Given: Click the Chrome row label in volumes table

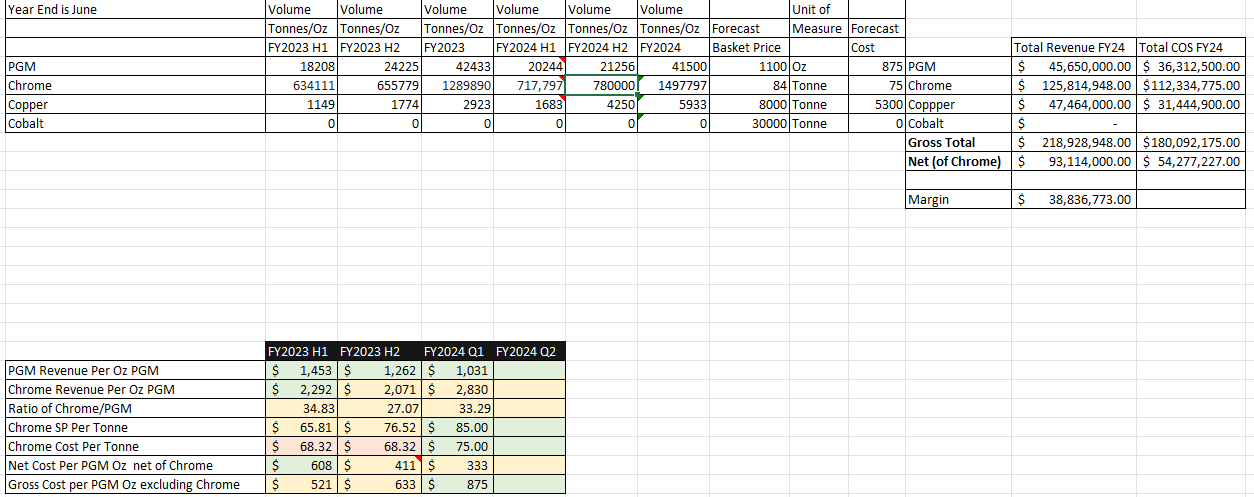Looking at the screenshot, I should pyautogui.click(x=135, y=86).
